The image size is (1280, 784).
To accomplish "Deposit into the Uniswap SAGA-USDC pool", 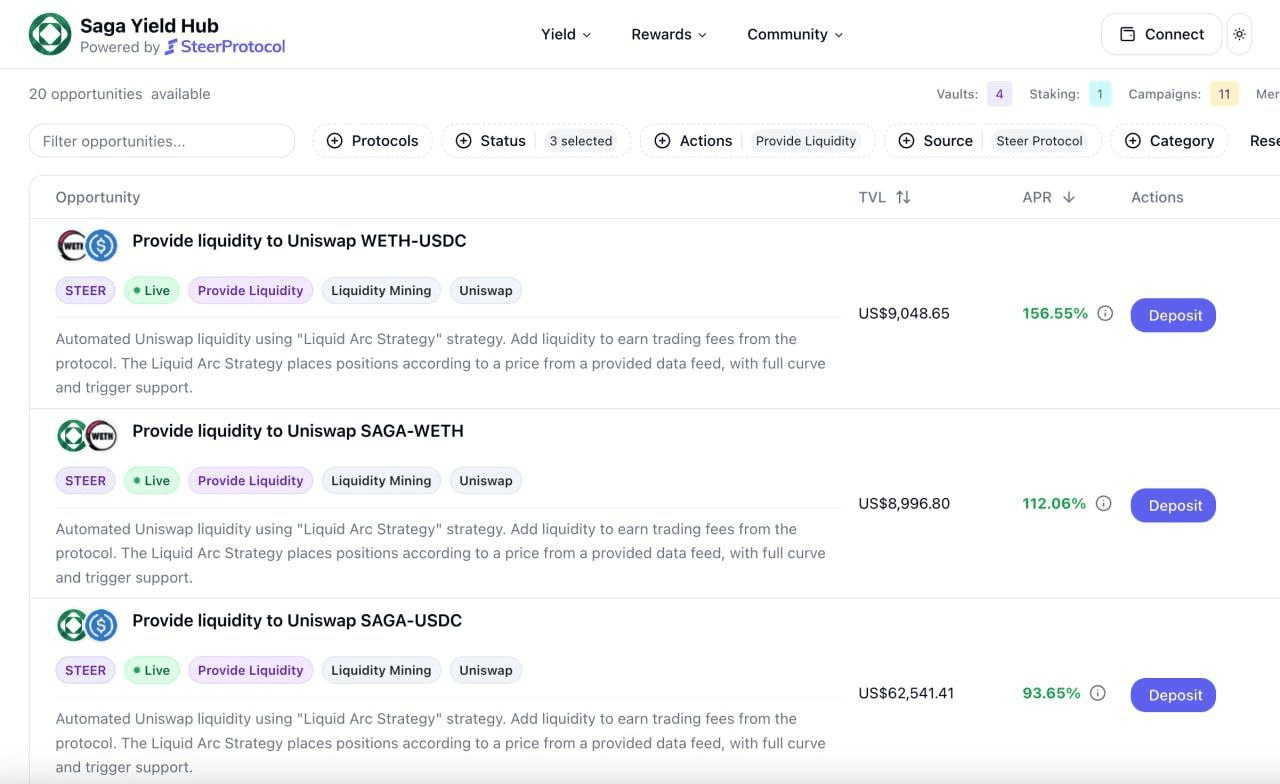I will tap(1173, 695).
